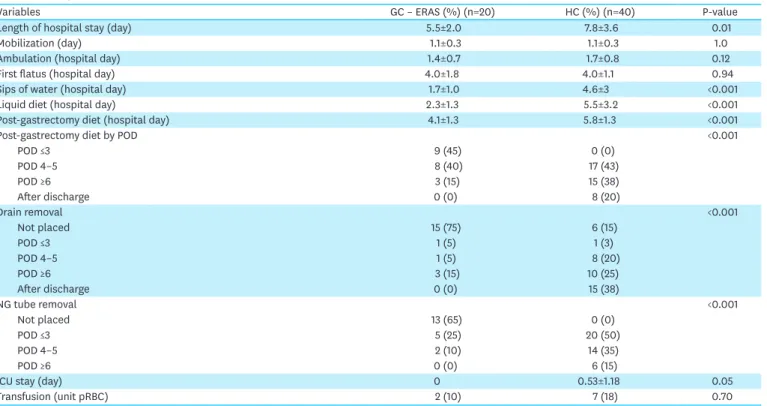Click the value '5.8±1.3'
This screenshot has width=767, height=406.
tap(600, 120)
